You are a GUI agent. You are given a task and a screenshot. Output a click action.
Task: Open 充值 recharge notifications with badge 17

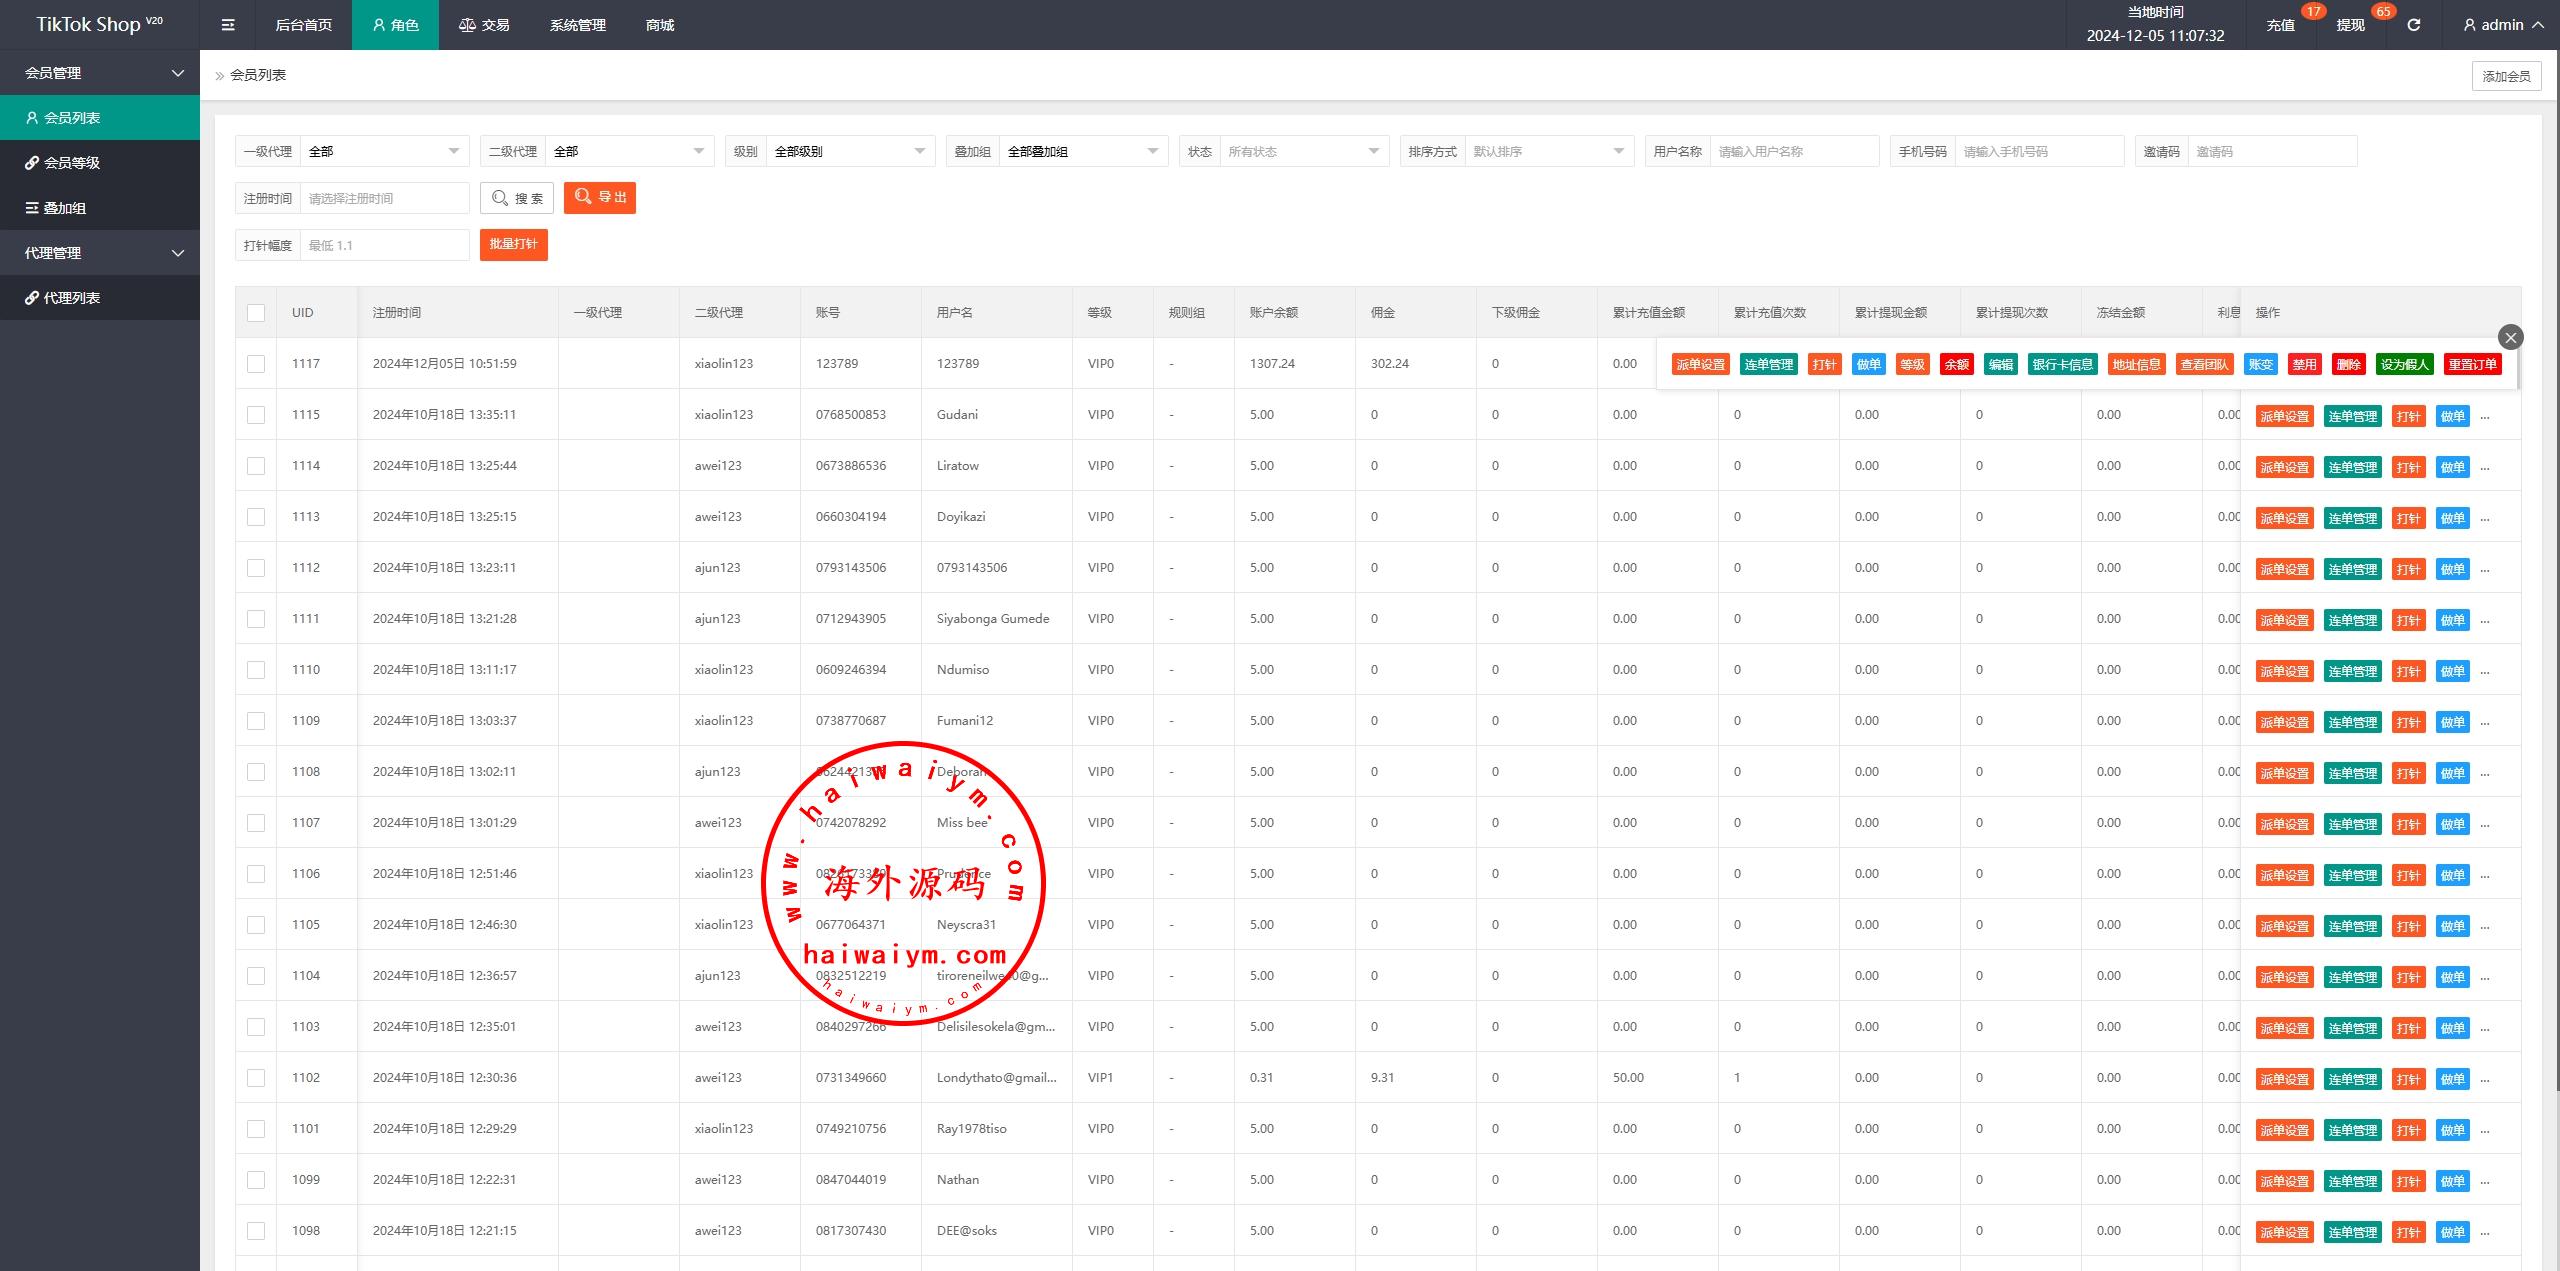(2280, 25)
